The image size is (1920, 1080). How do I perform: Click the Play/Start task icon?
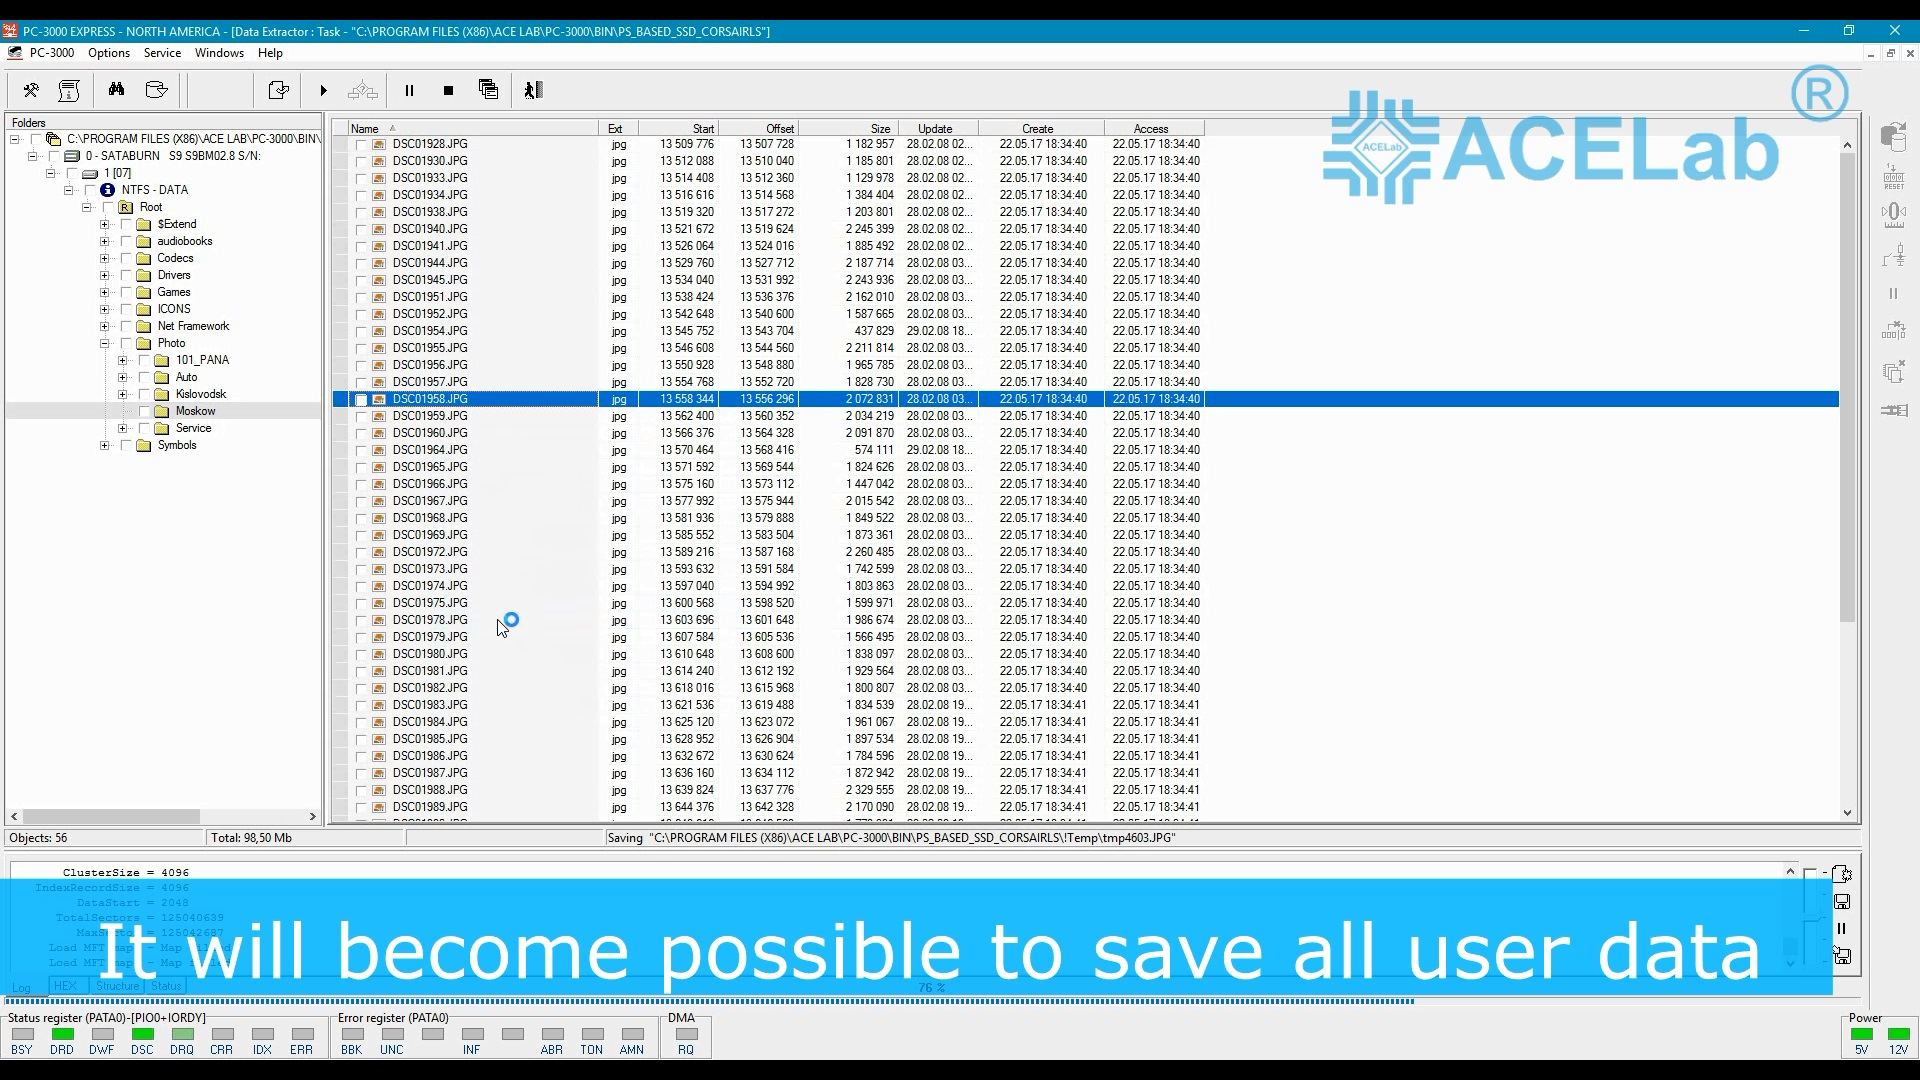point(322,88)
